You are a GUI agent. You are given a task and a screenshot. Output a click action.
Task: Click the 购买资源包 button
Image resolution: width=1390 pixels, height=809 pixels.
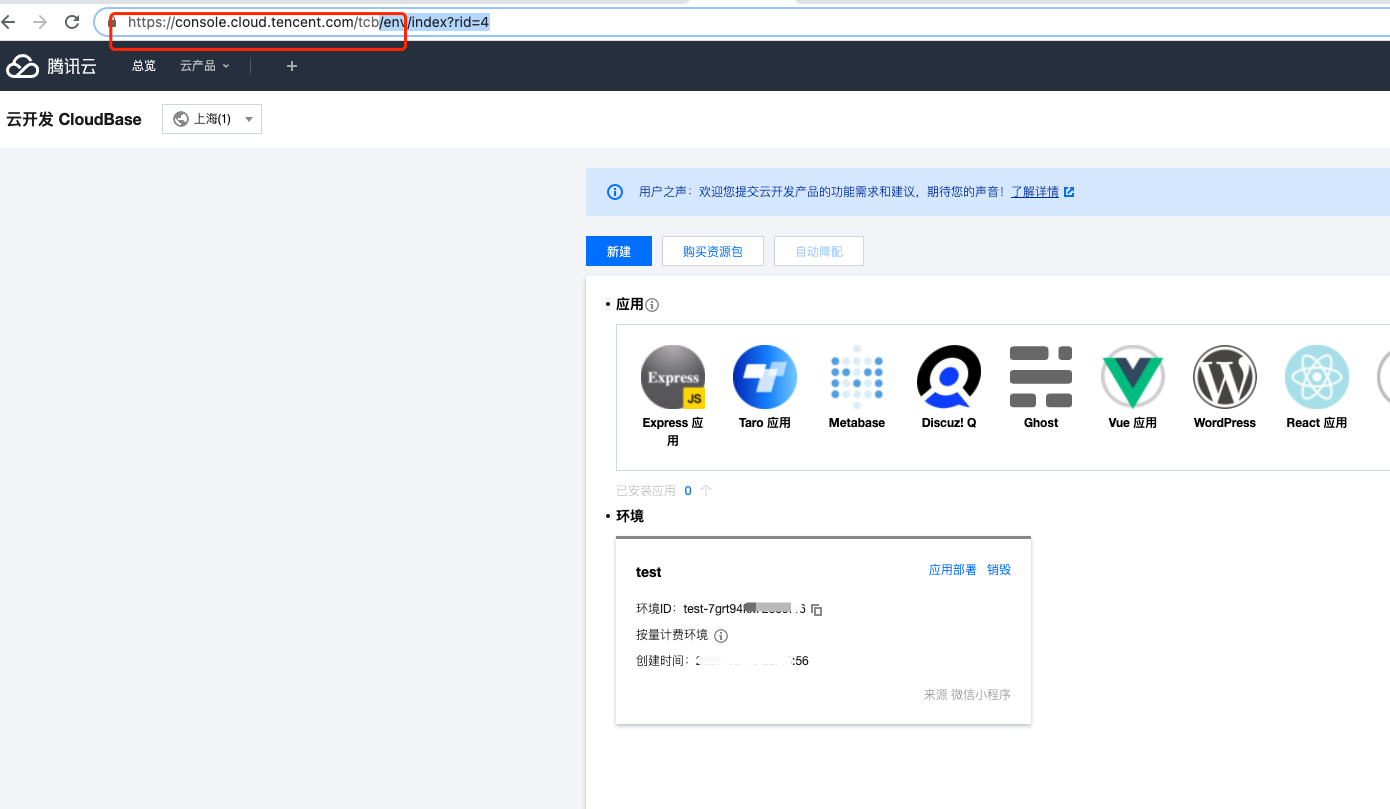[713, 251]
